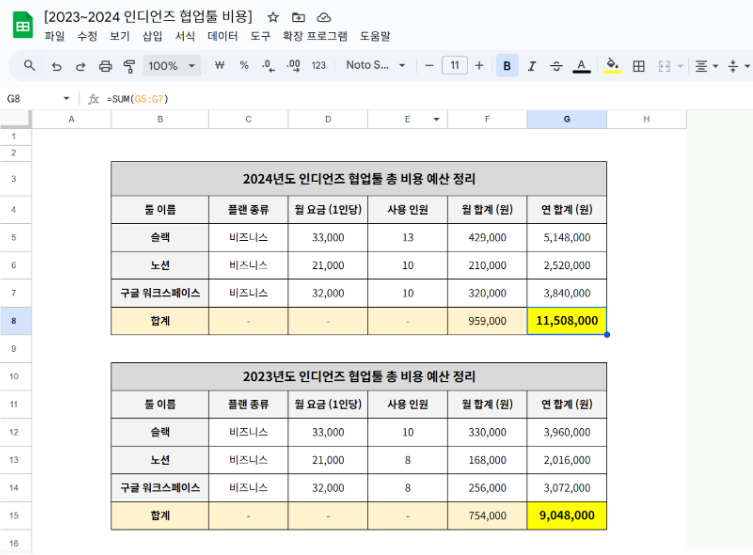Select 사용 인원 value 13
Viewport: 753px width, 555px height.
coord(408,237)
